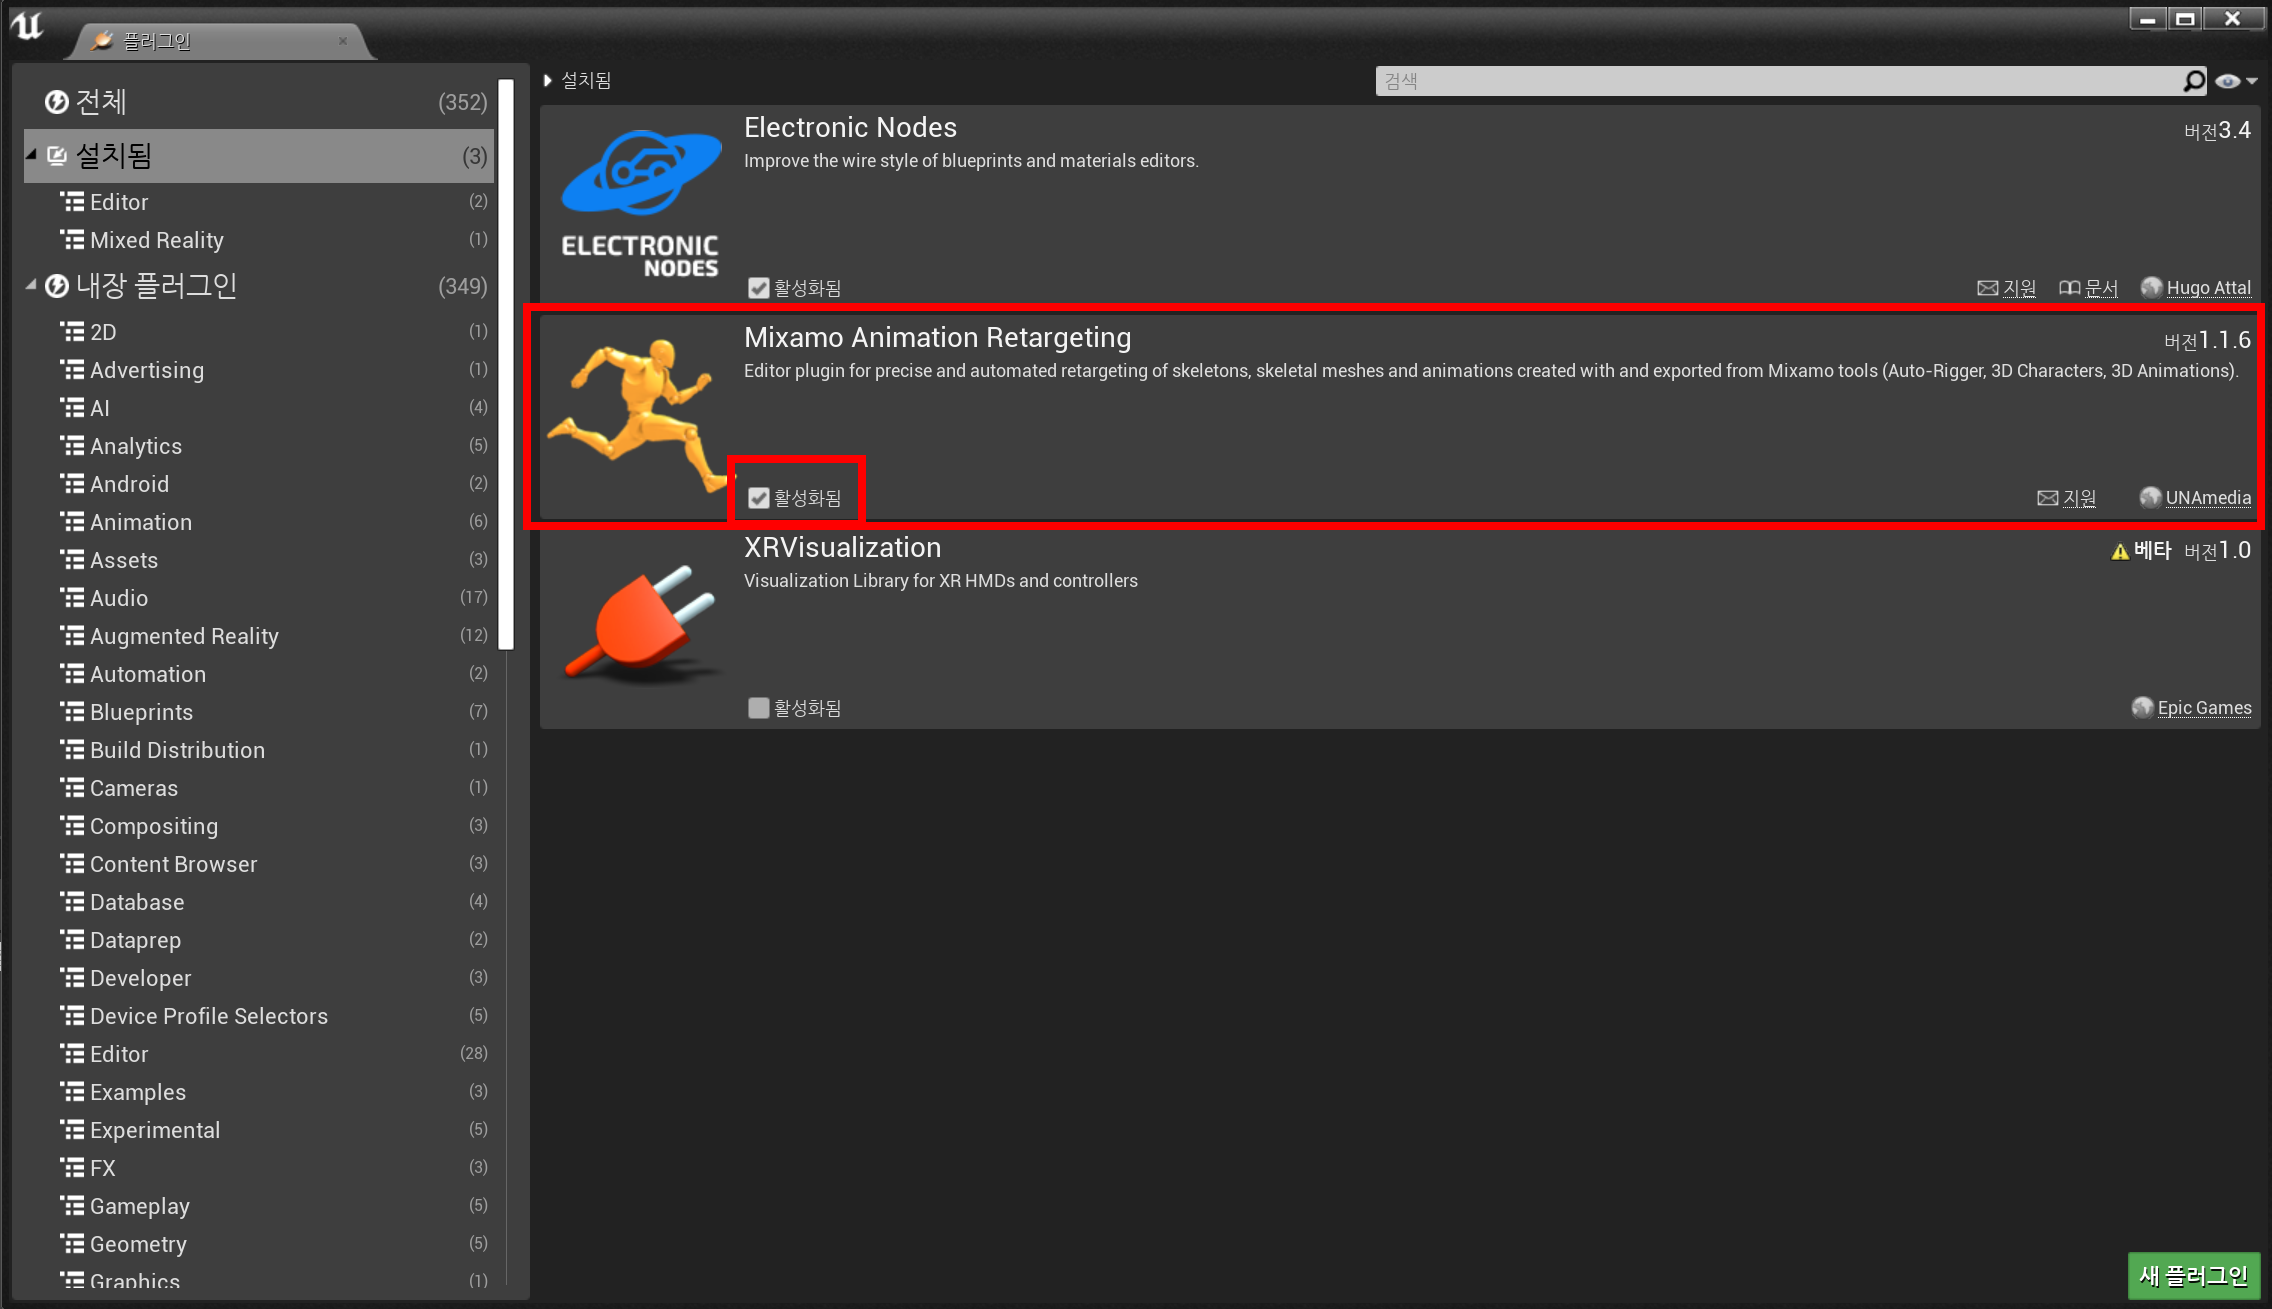Open the view options dropdown arrow
The height and width of the screenshot is (1309, 2272).
coord(2252,81)
